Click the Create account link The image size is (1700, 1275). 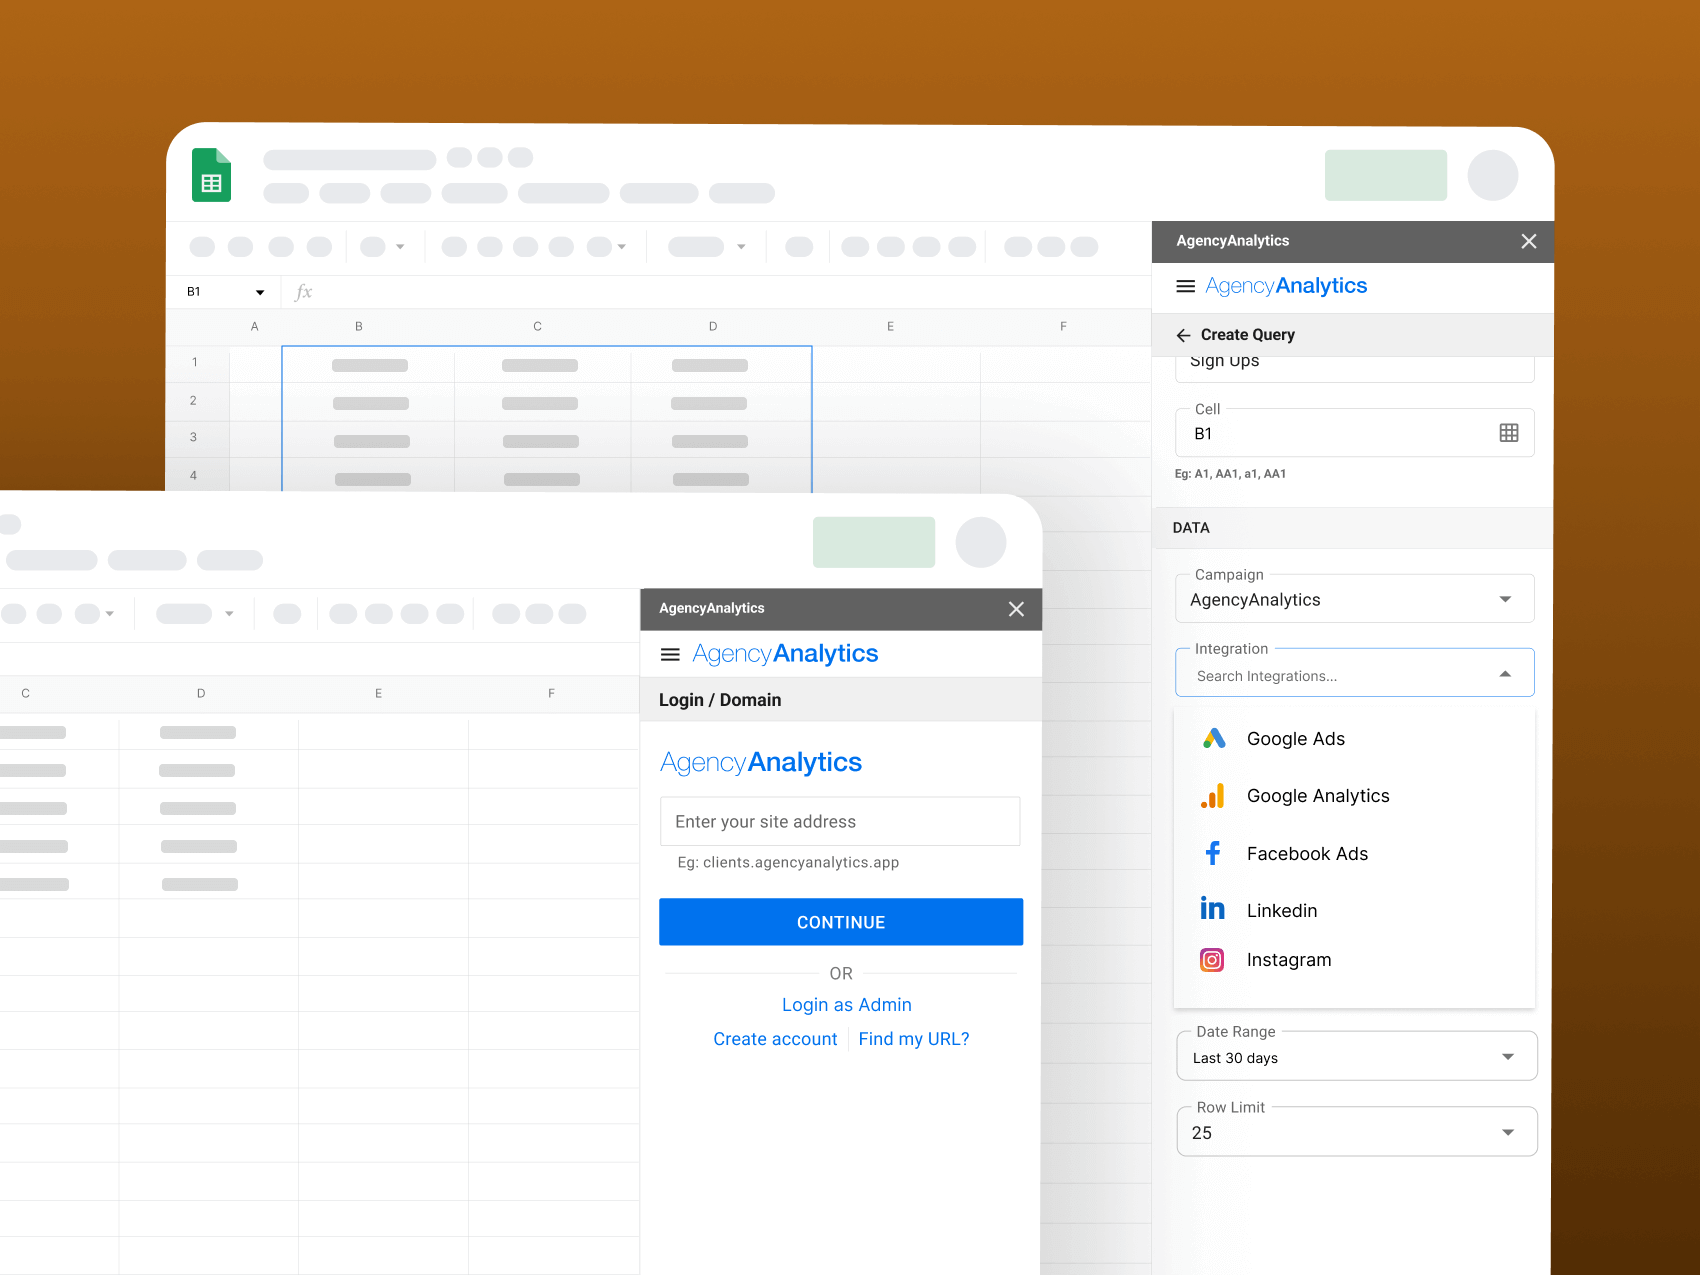775,1039
